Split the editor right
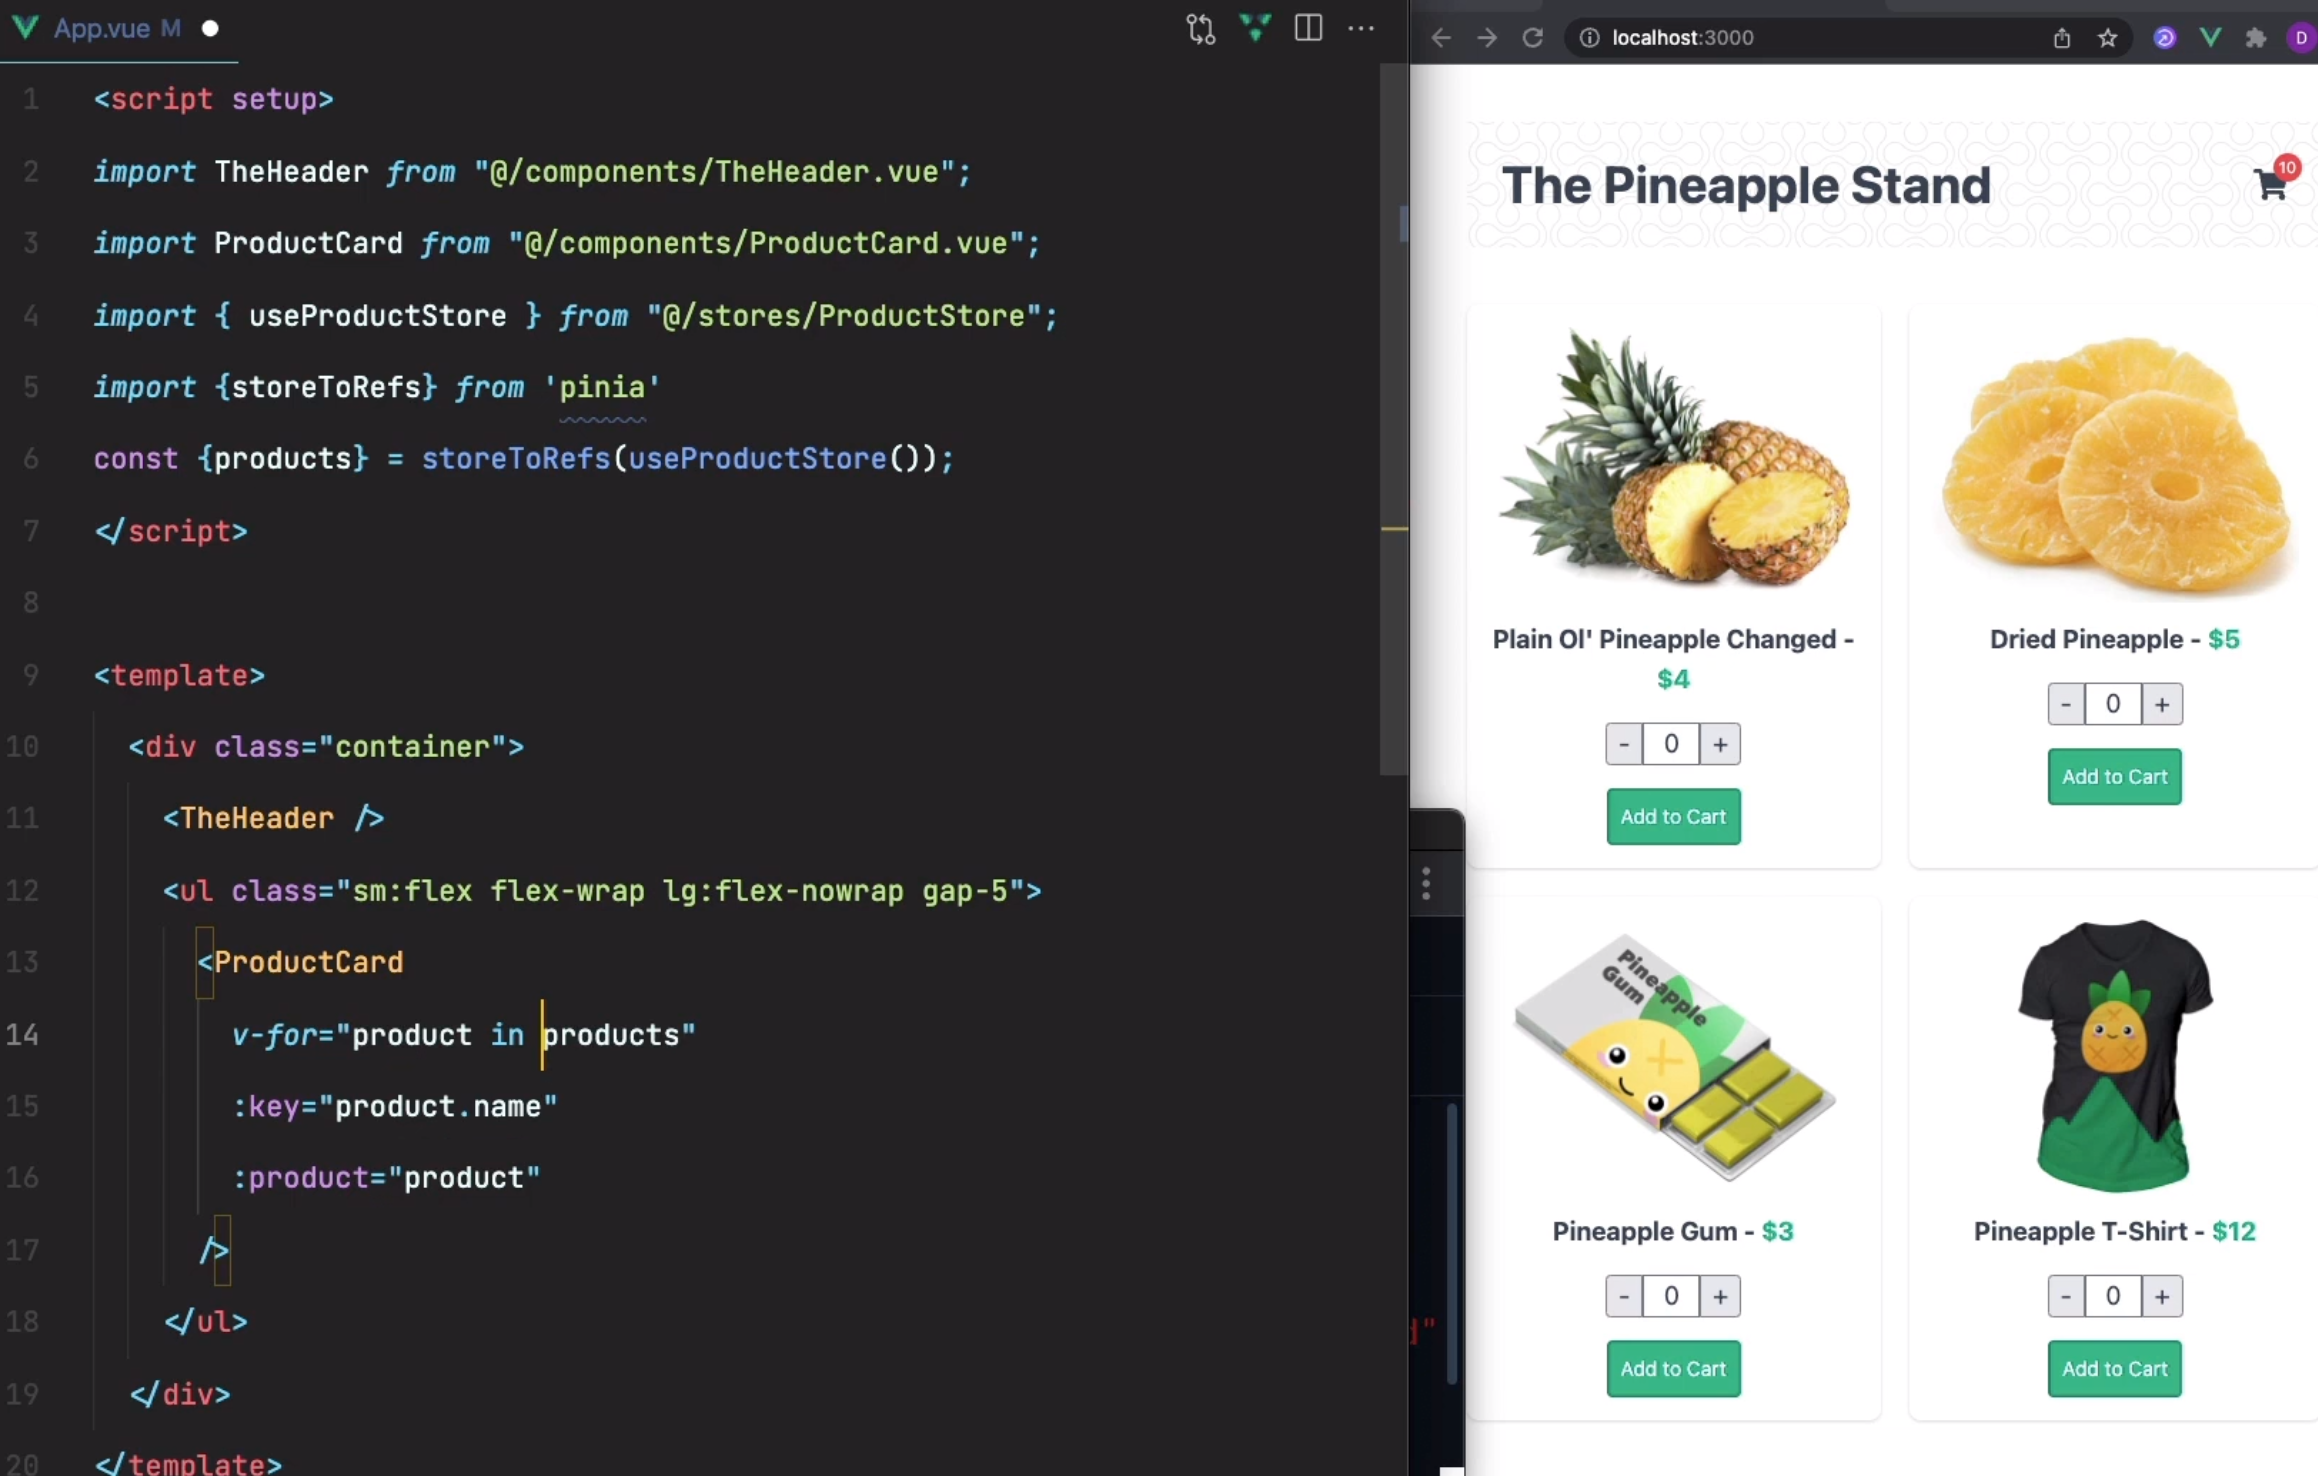 tap(1308, 28)
